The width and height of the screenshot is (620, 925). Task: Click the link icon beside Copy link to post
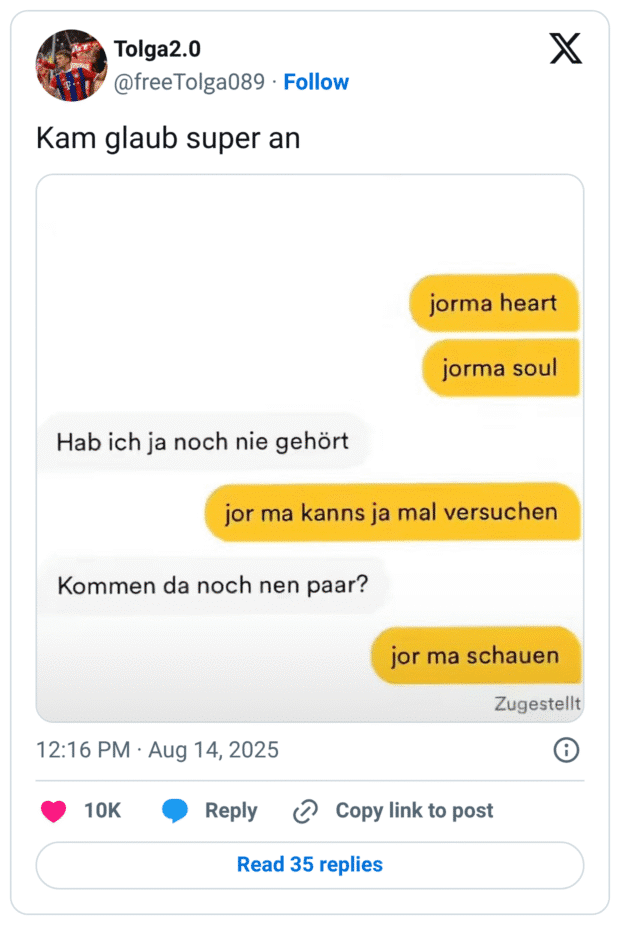coord(303,811)
